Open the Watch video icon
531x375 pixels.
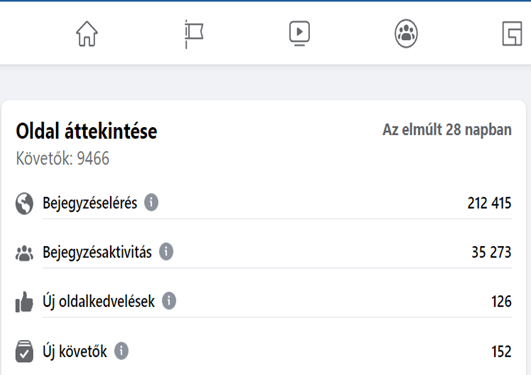click(x=299, y=33)
